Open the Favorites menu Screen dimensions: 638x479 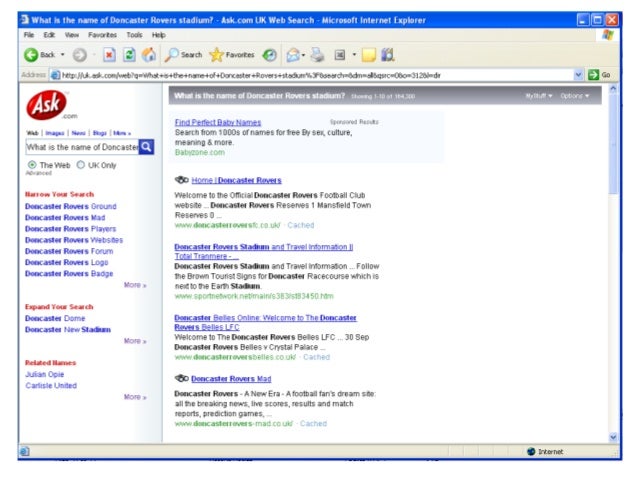(104, 34)
